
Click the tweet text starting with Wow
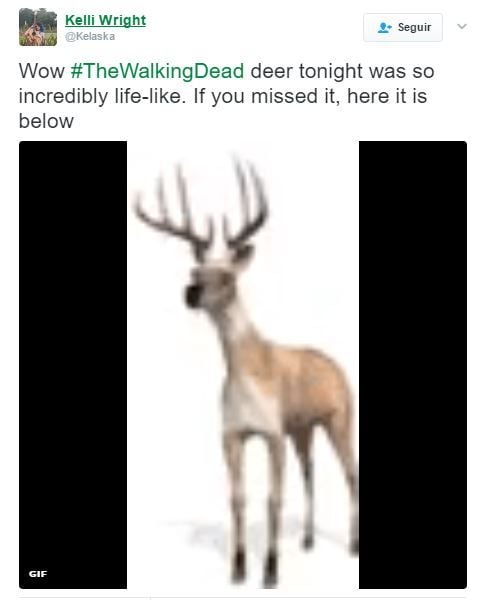pos(227,96)
